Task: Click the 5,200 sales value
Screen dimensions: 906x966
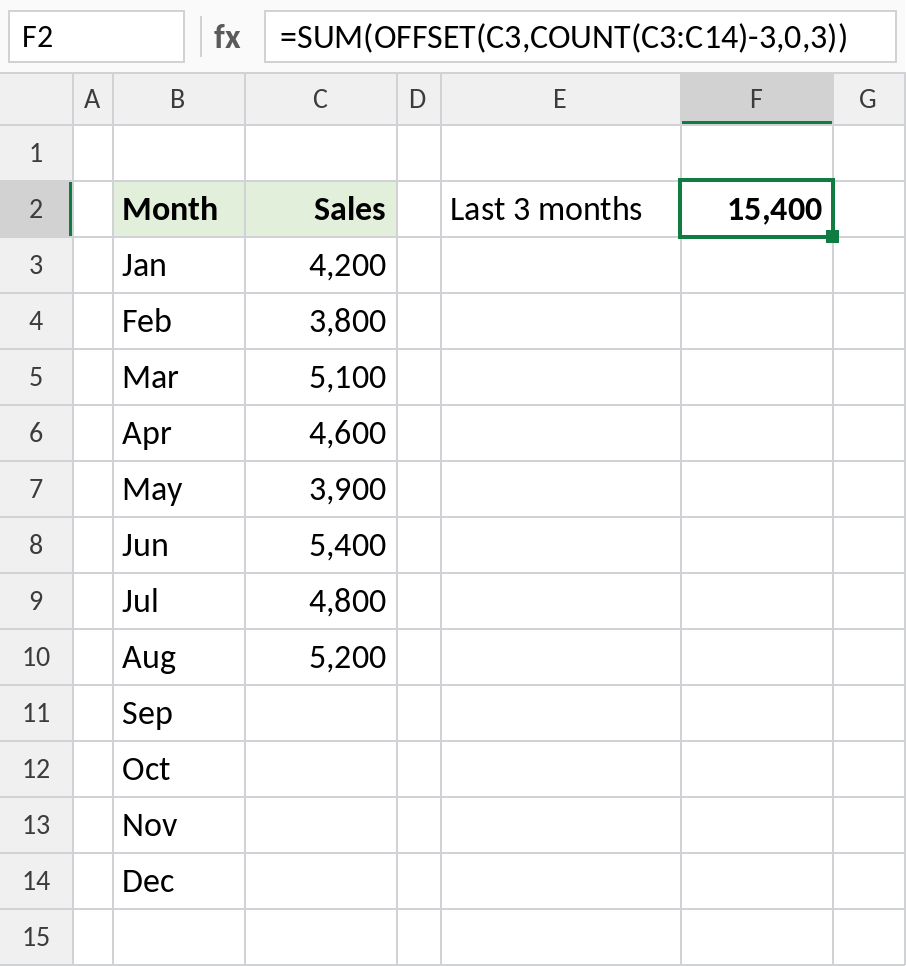Action: click(x=321, y=657)
